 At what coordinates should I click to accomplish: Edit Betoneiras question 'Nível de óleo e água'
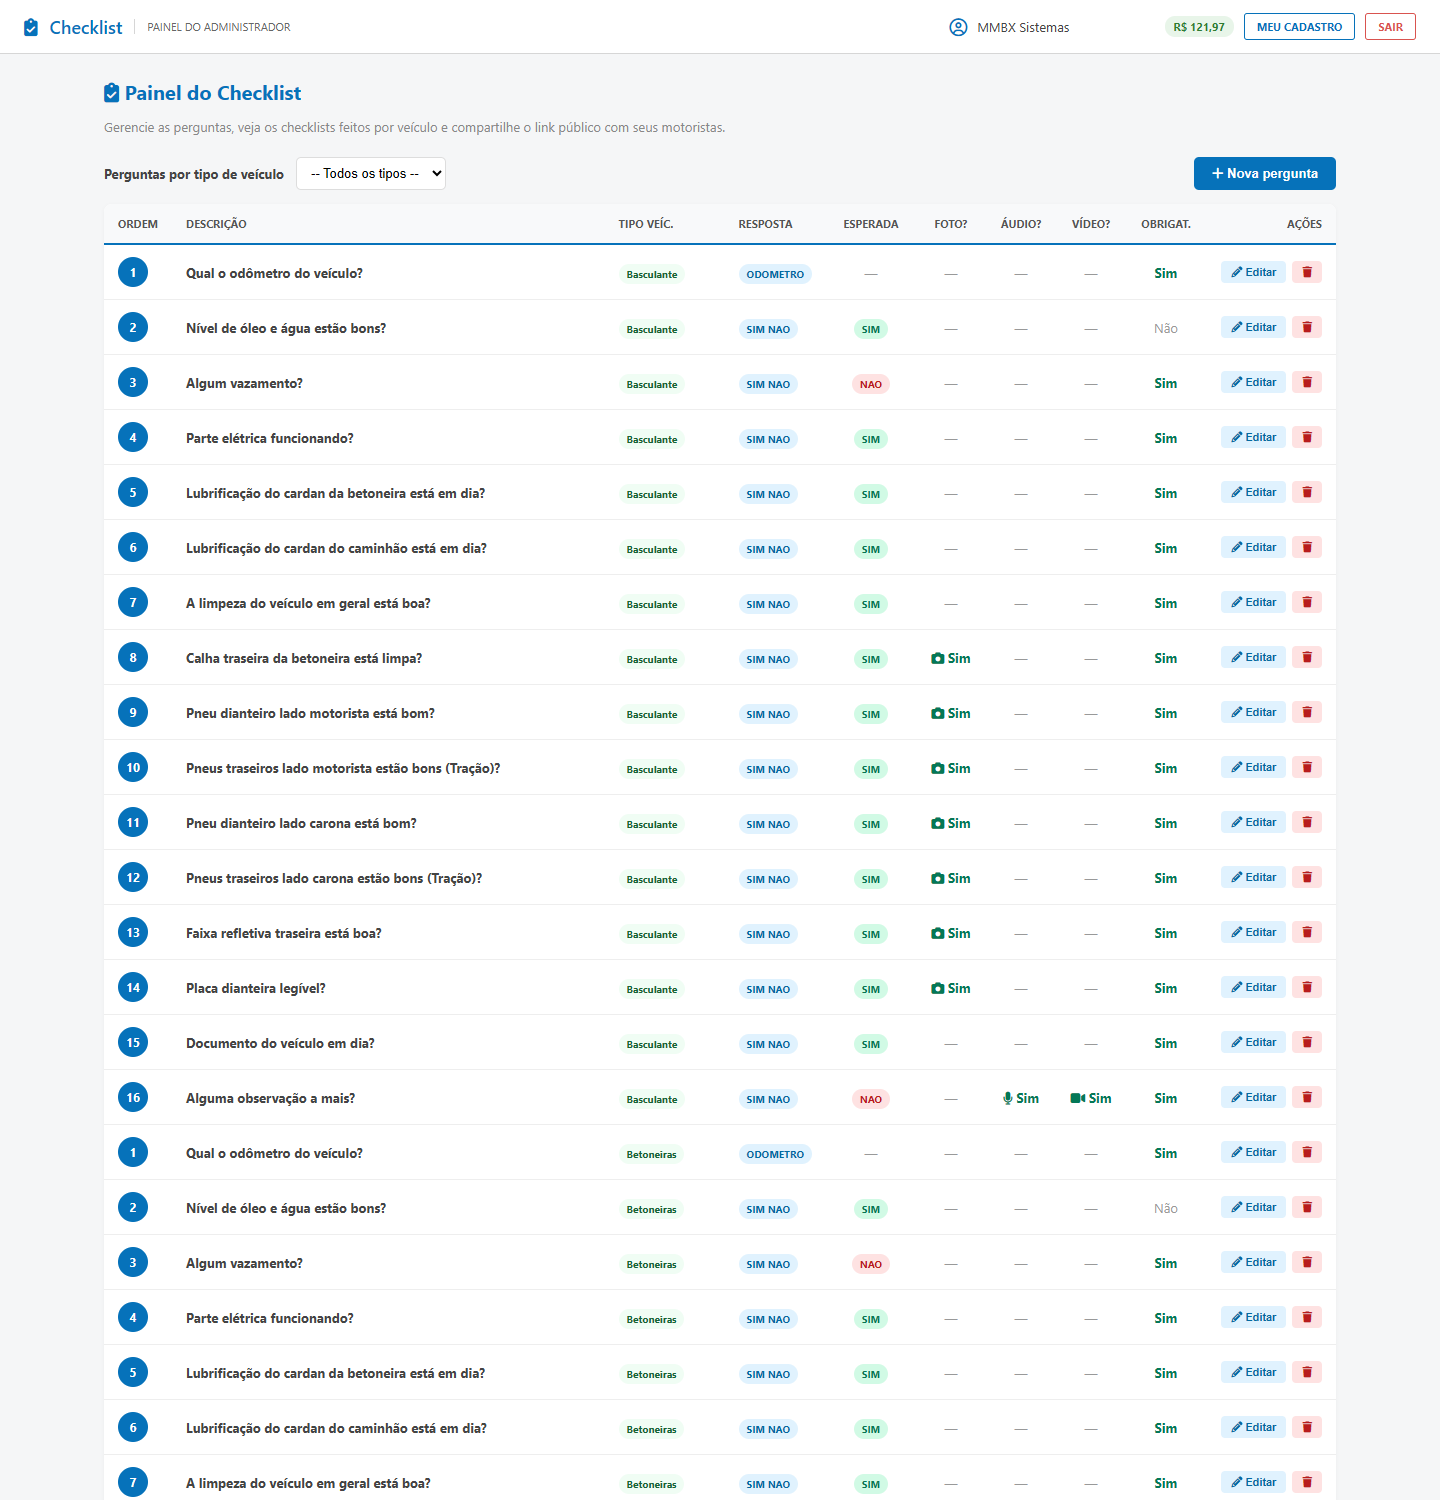[x=1254, y=1207]
